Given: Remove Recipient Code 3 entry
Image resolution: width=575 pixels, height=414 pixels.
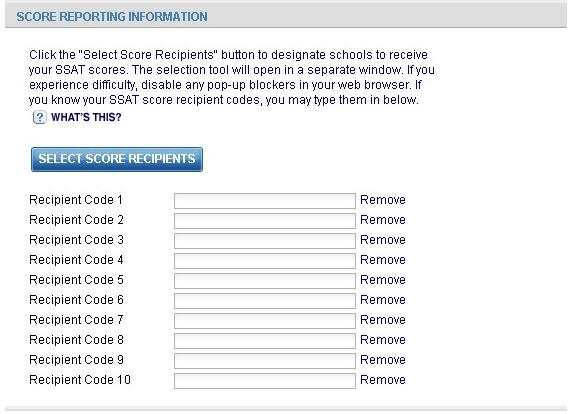Looking at the screenshot, I should point(383,240).
